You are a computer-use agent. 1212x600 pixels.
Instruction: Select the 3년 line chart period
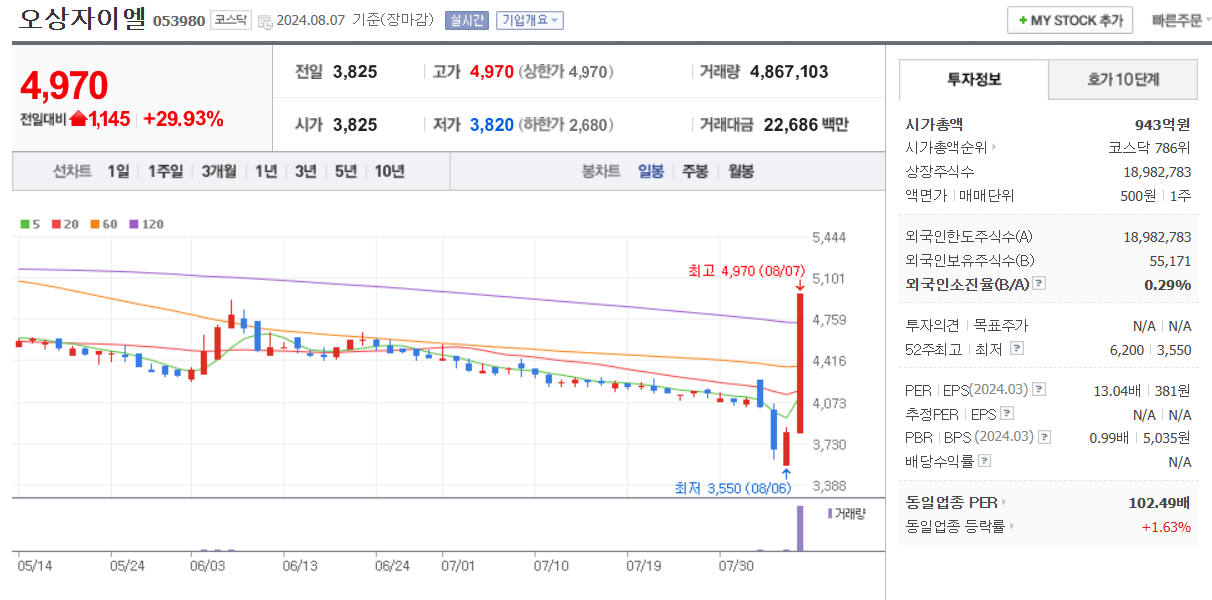tap(306, 171)
